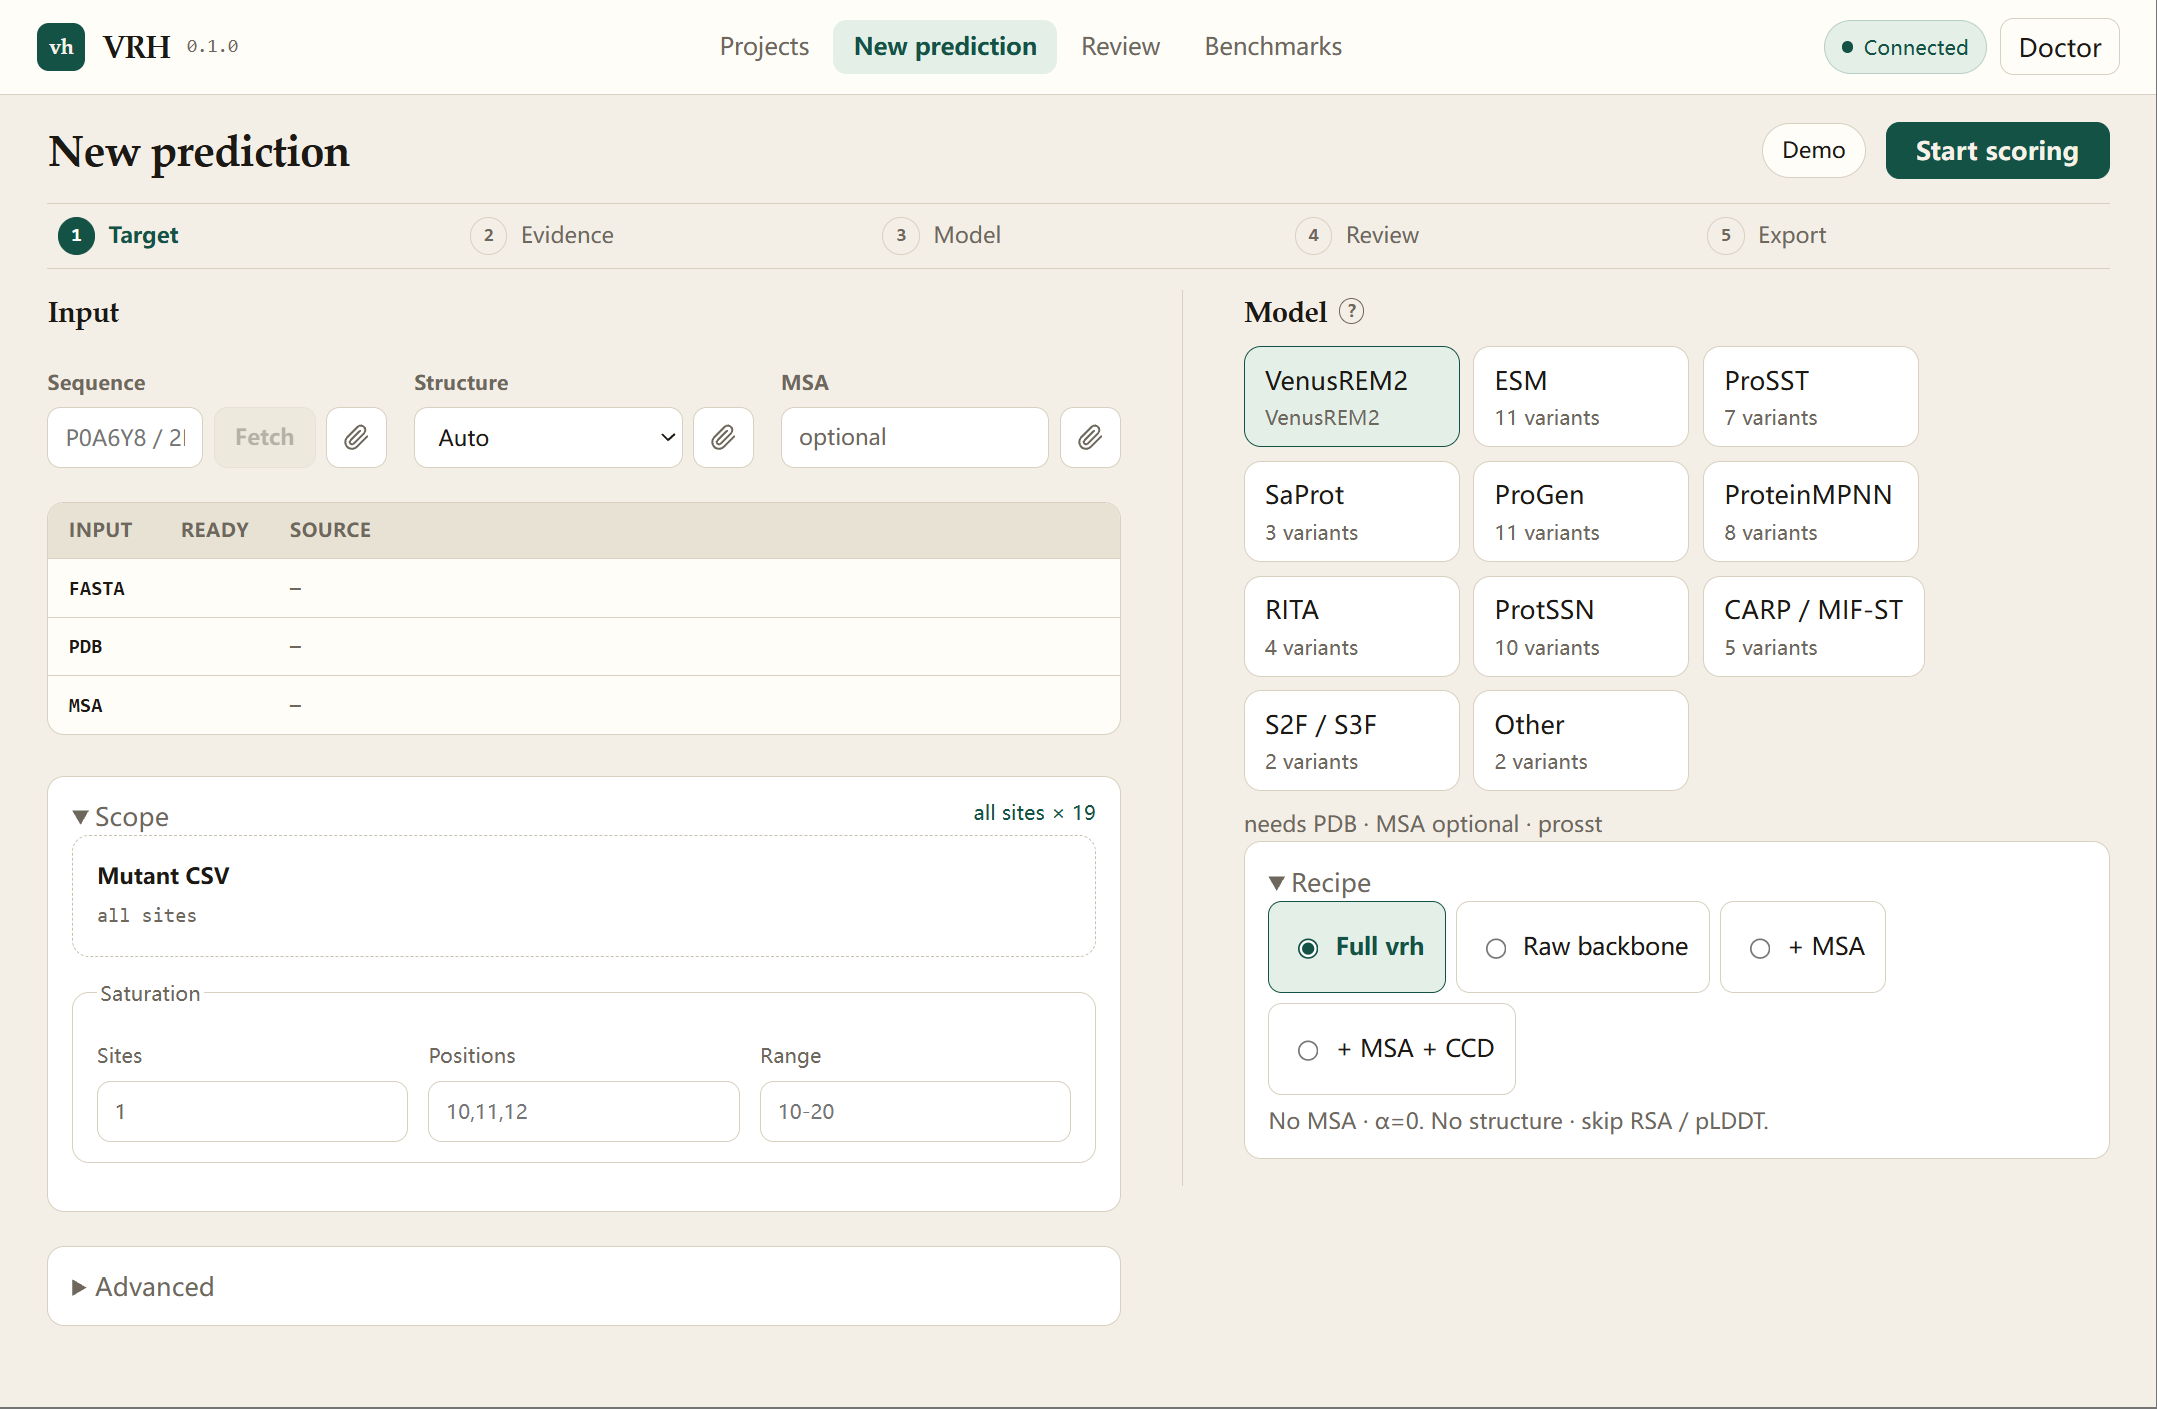Go to step 3 Model
The width and height of the screenshot is (2157, 1409).
pos(942,236)
